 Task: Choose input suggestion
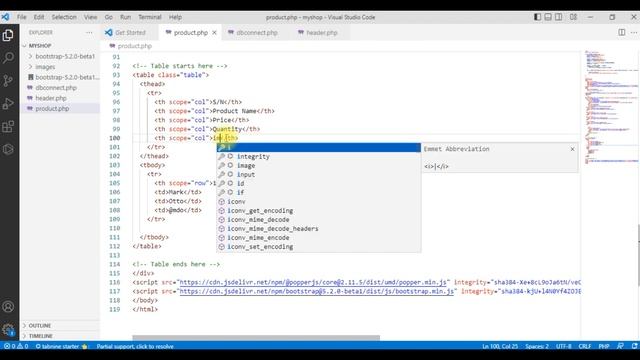coord(318,174)
